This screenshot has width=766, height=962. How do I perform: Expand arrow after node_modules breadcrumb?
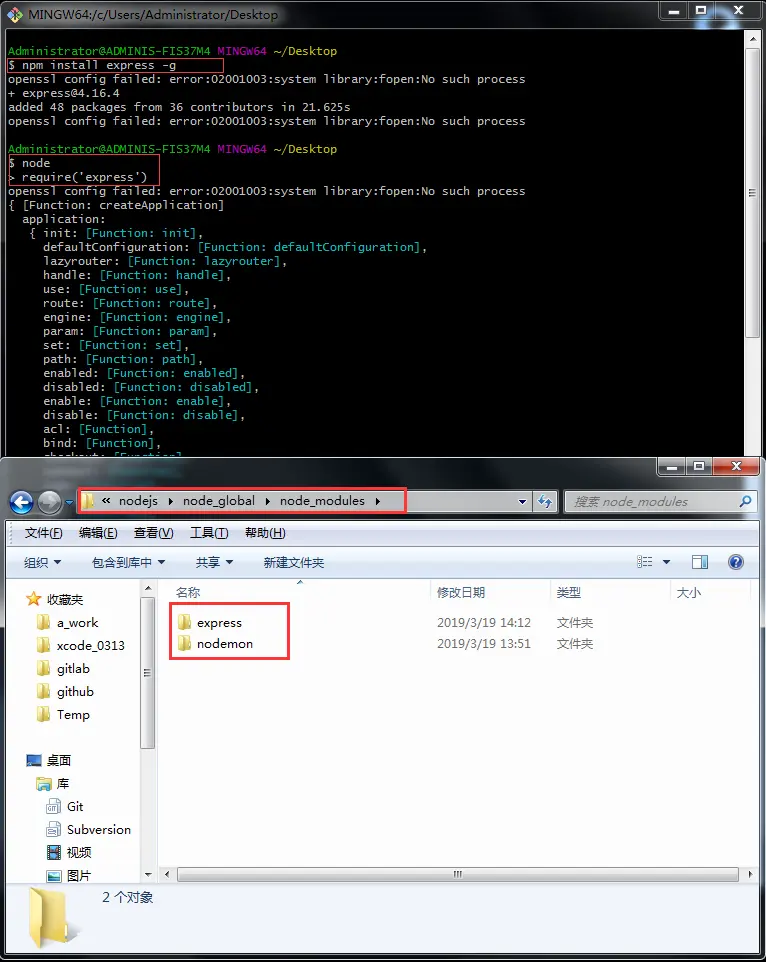378,501
